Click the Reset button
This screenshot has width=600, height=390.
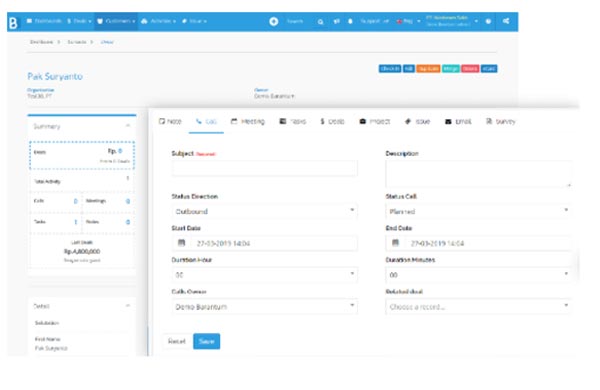(x=176, y=341)
